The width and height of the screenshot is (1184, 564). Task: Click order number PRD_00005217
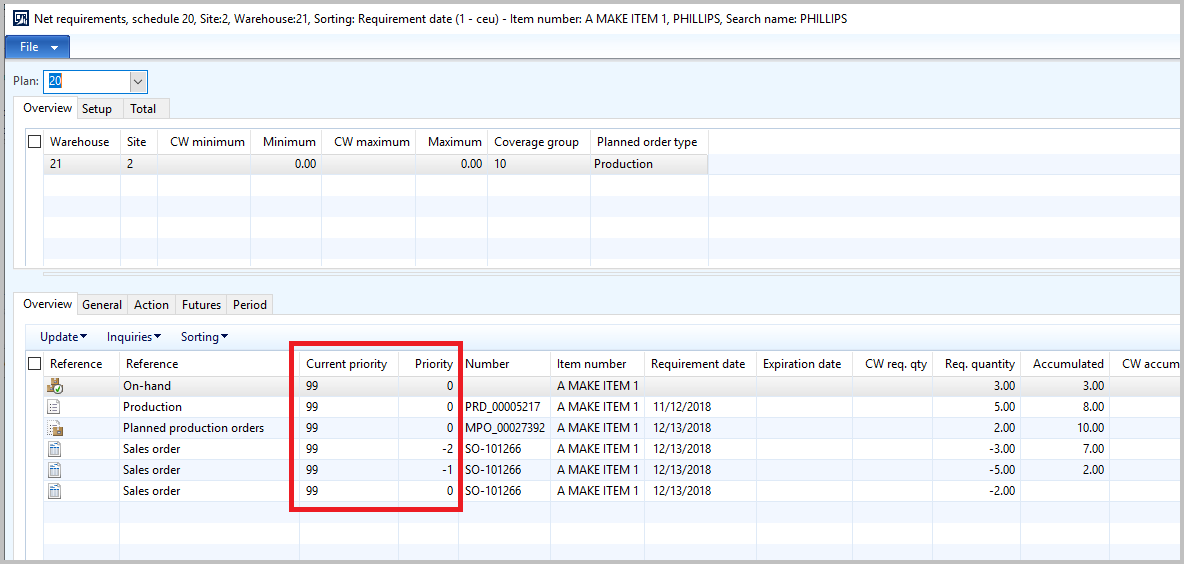click(503, 407)
